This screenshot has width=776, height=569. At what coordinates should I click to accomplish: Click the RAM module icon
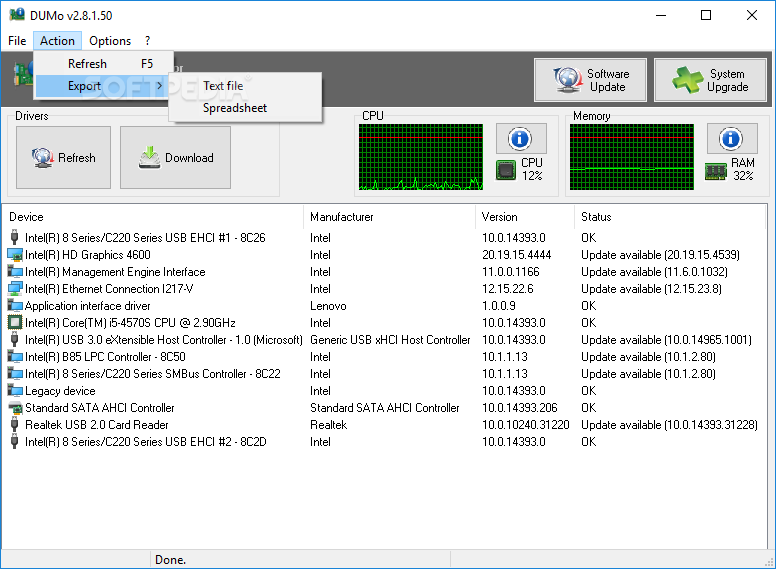(716, 172)
